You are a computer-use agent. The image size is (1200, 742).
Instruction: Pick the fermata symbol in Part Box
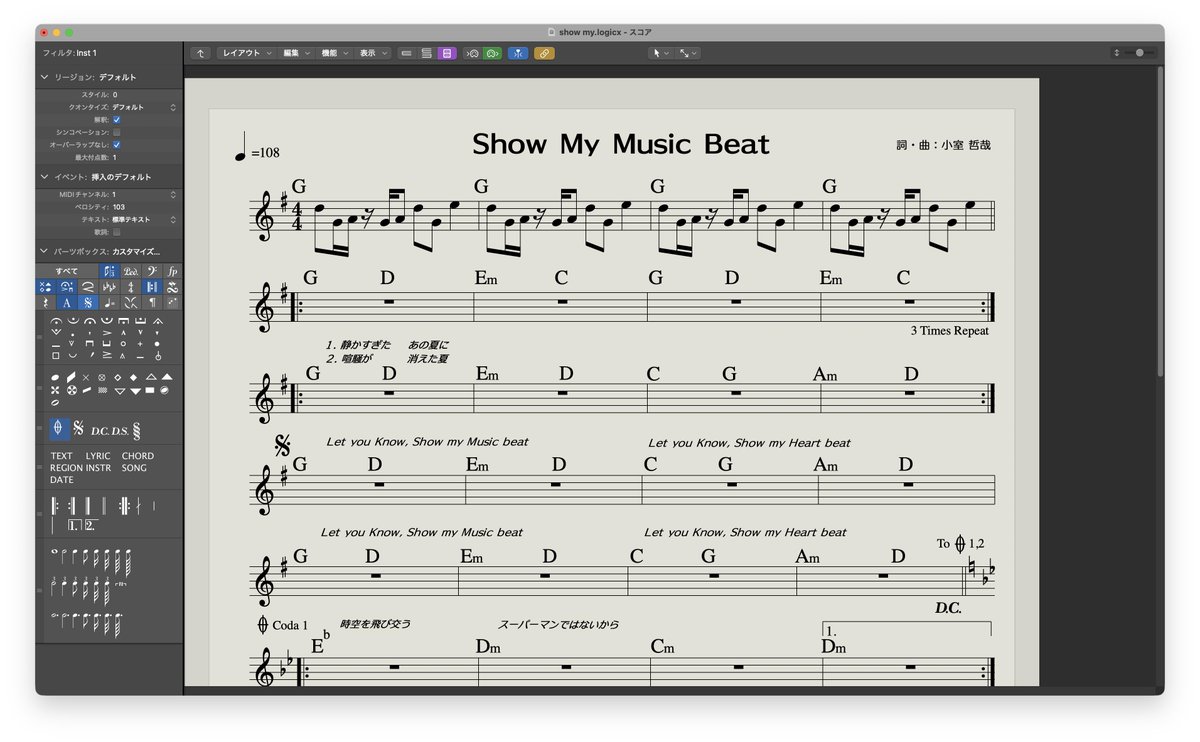55,321
